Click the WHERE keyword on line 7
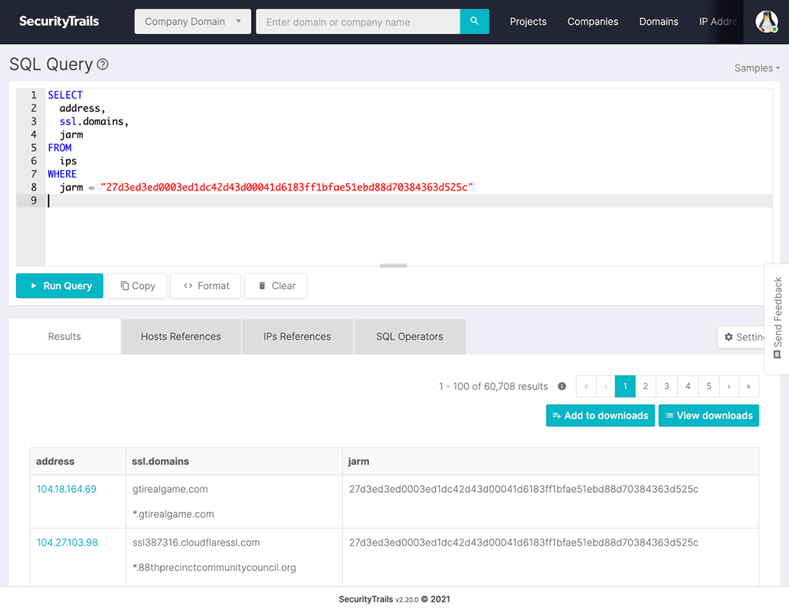Screen dimensions: 789x608 62,174
